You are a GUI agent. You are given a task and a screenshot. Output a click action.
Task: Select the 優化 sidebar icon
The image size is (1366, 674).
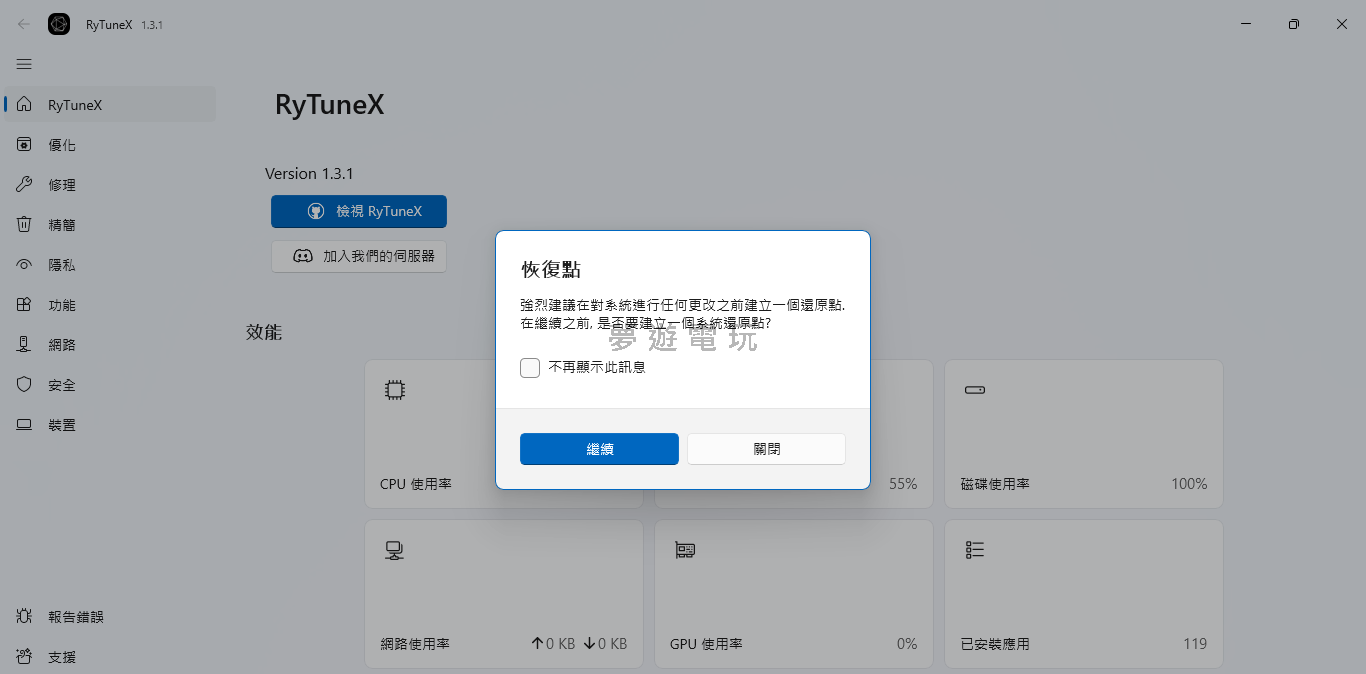point(25,145)
